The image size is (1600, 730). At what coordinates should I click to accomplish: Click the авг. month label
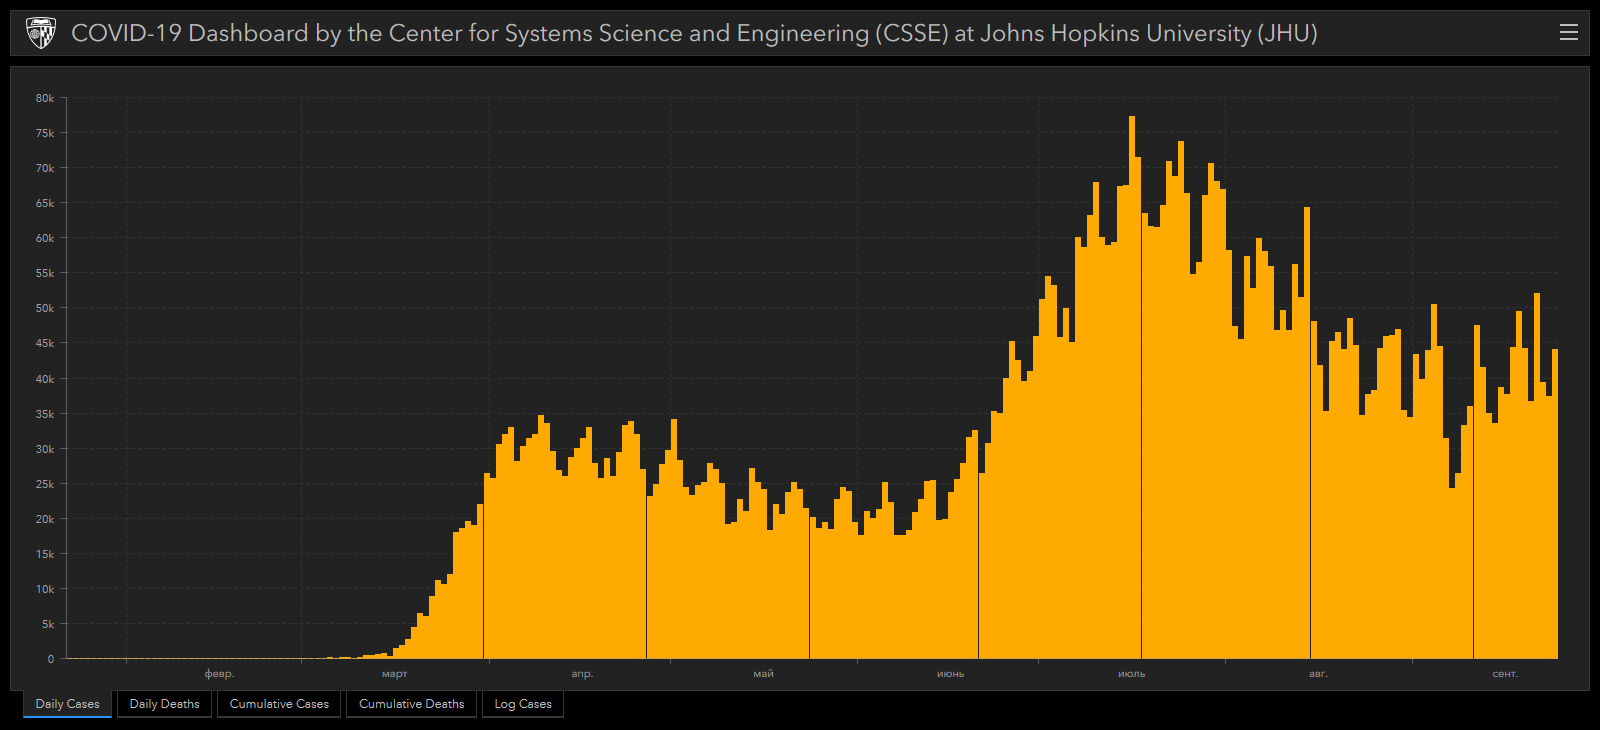(x=1319, y=674)
